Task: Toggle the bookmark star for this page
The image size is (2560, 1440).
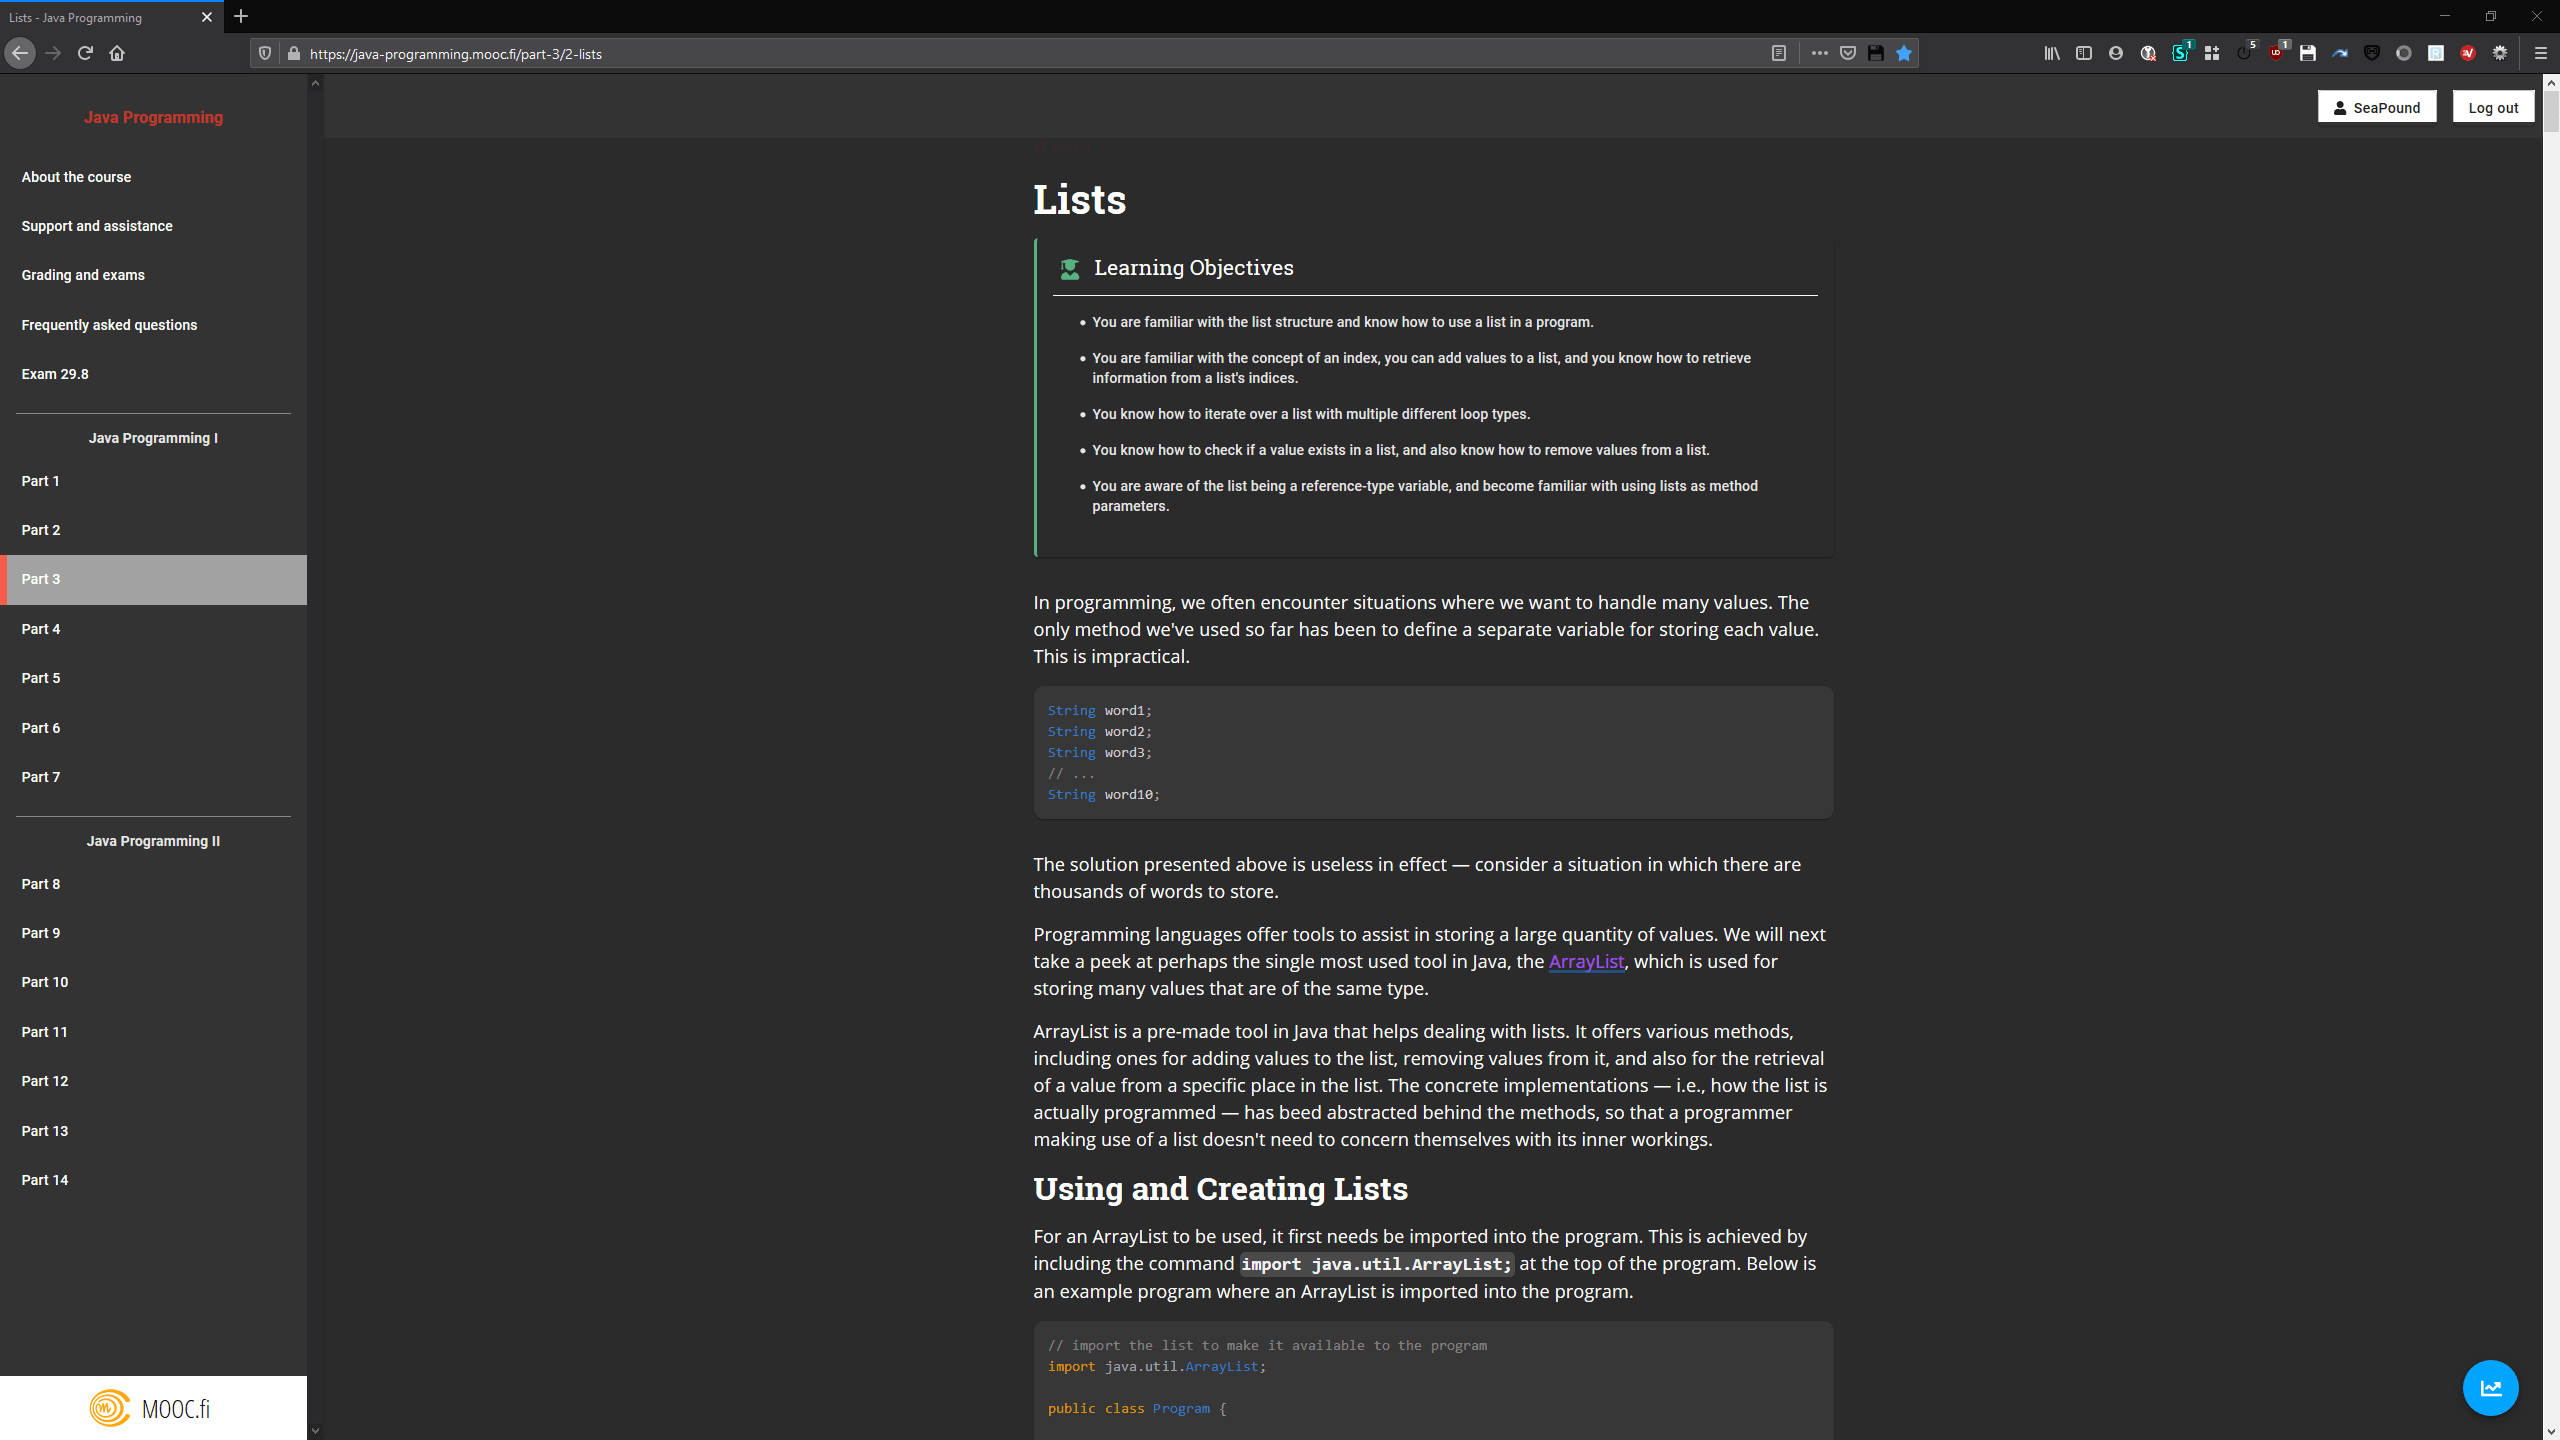Action: (1904, 53)
